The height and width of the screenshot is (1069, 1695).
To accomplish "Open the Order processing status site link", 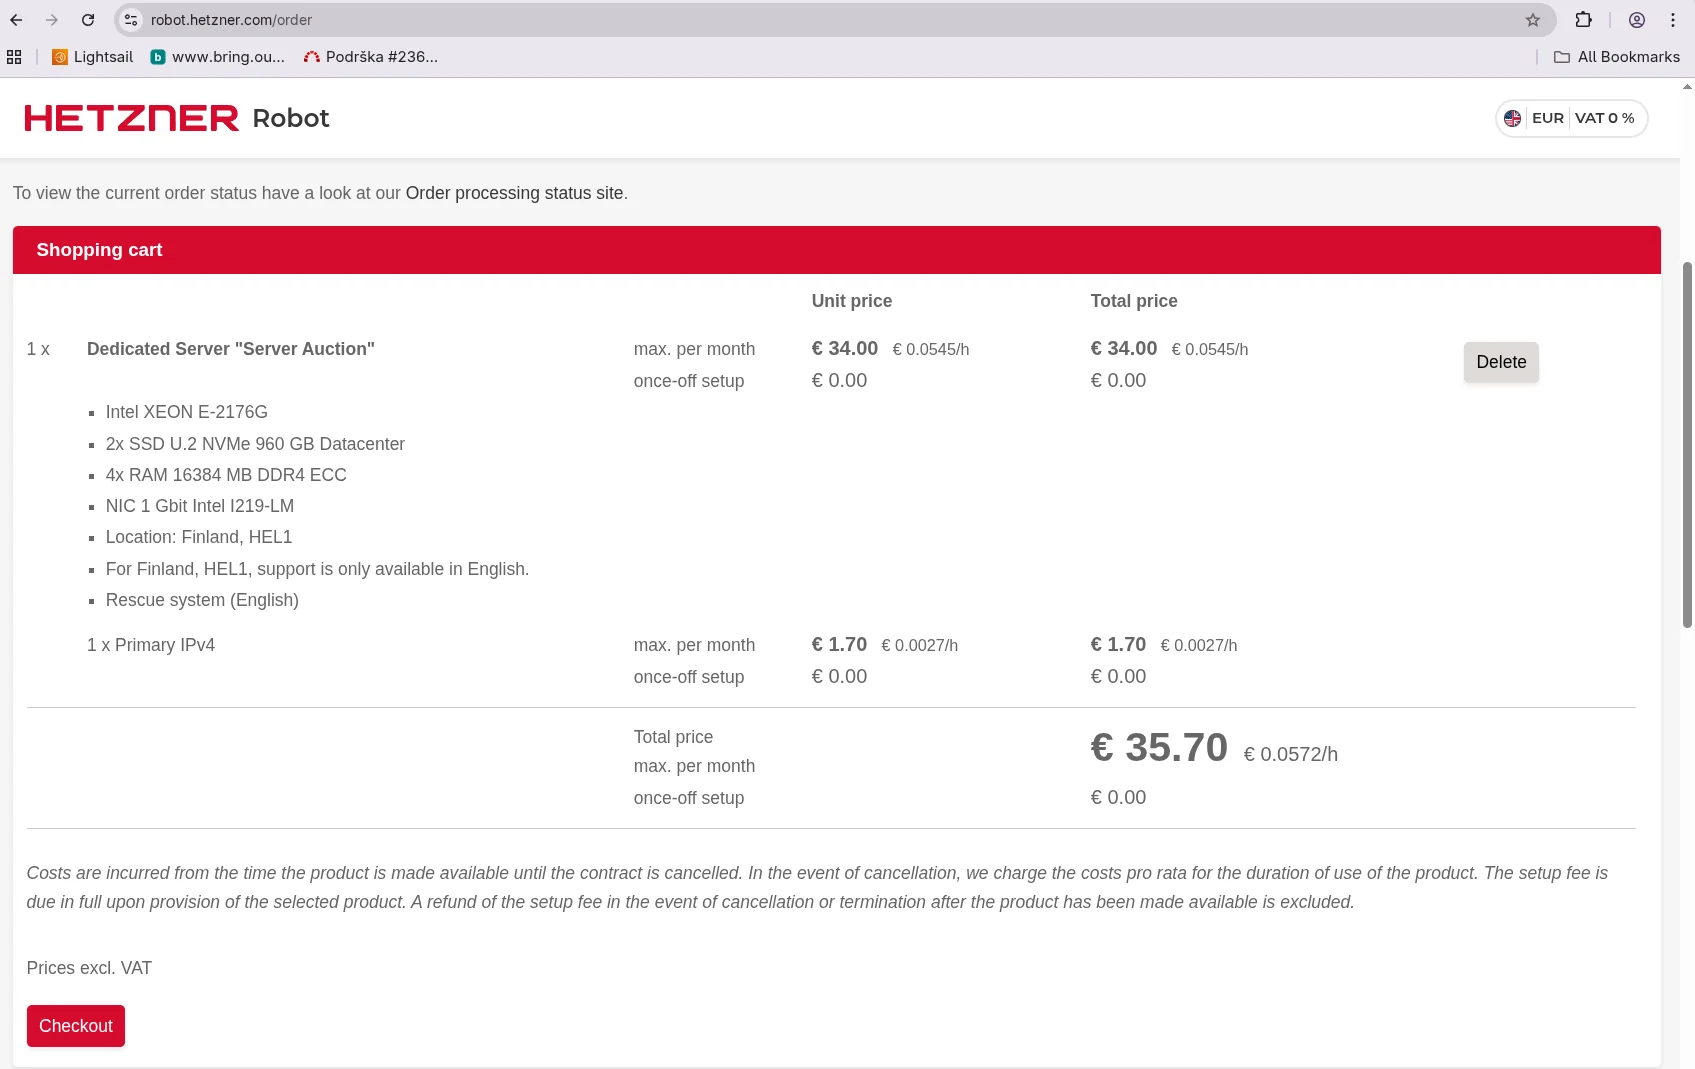I will (514, 193).
